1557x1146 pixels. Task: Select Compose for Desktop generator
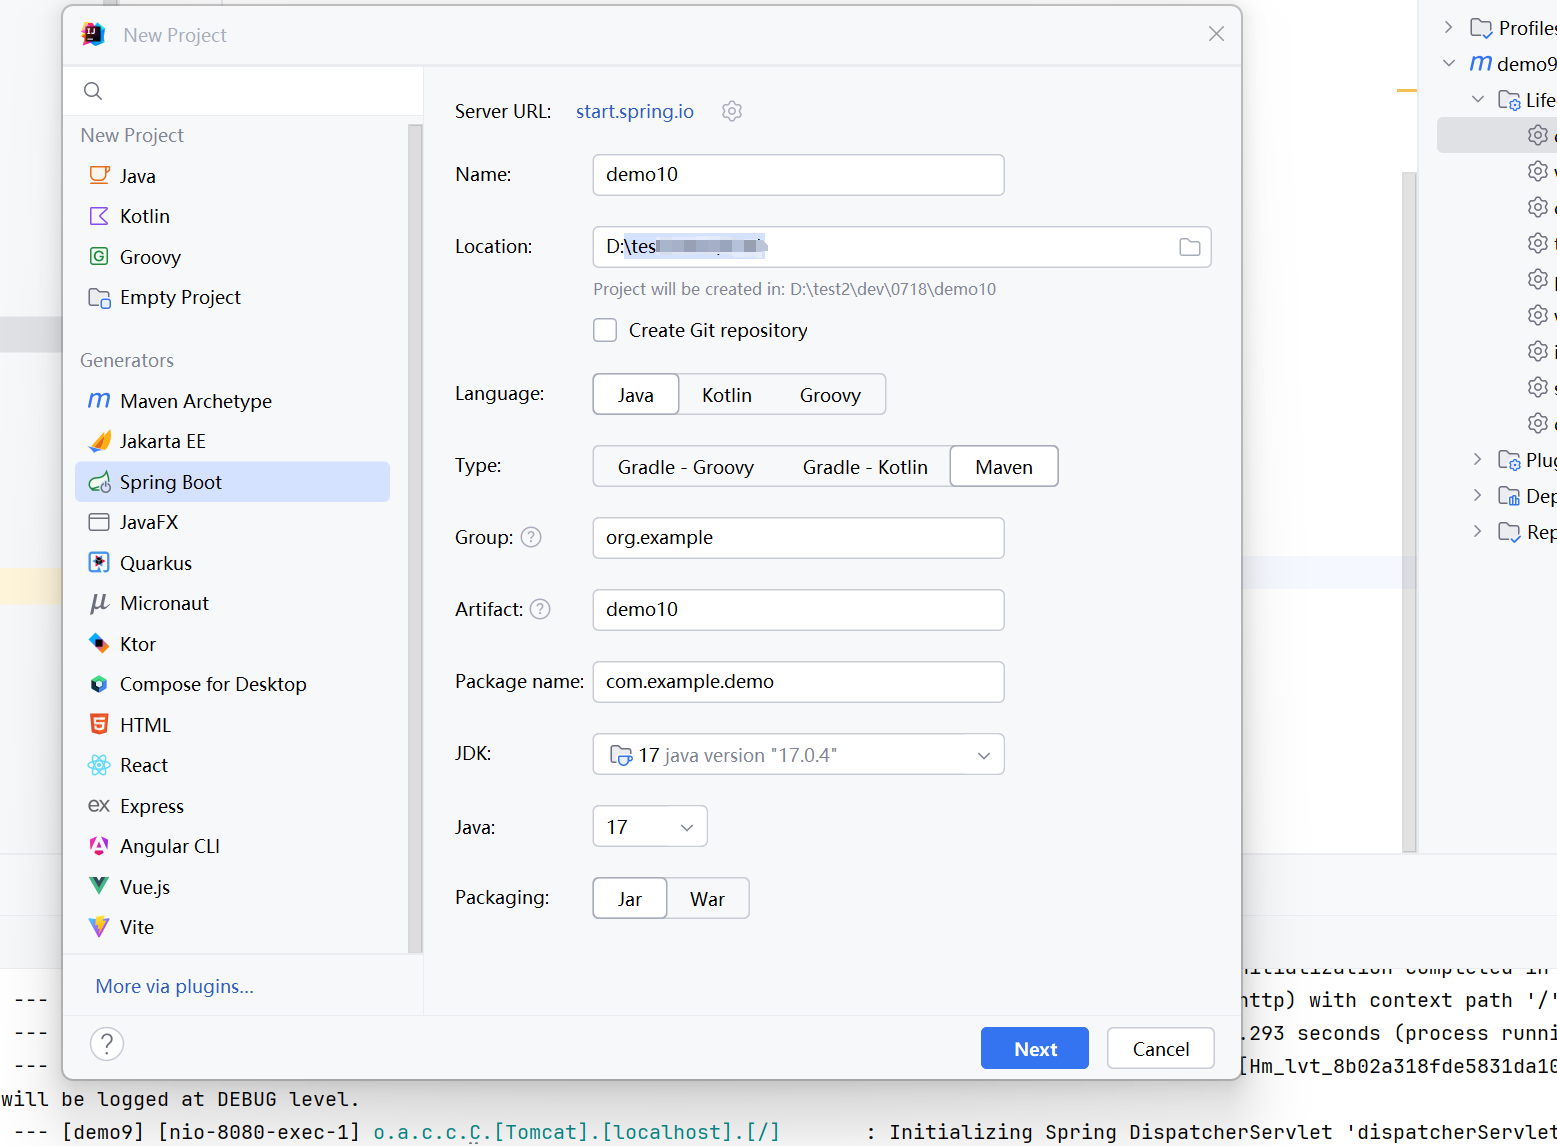coord(232,684)
